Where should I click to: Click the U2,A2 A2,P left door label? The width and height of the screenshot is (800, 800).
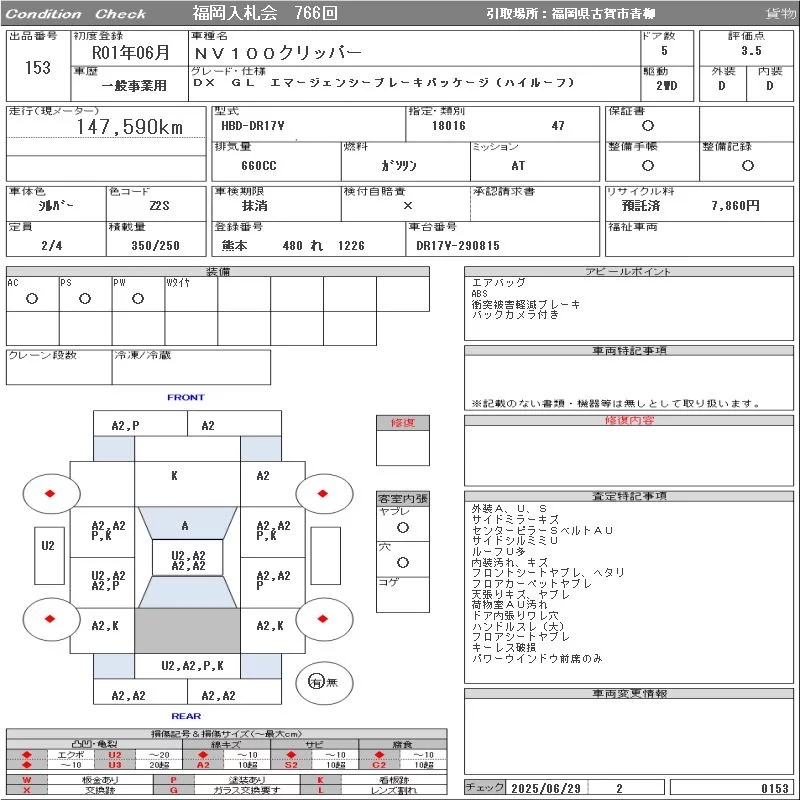tap(108, 581)
